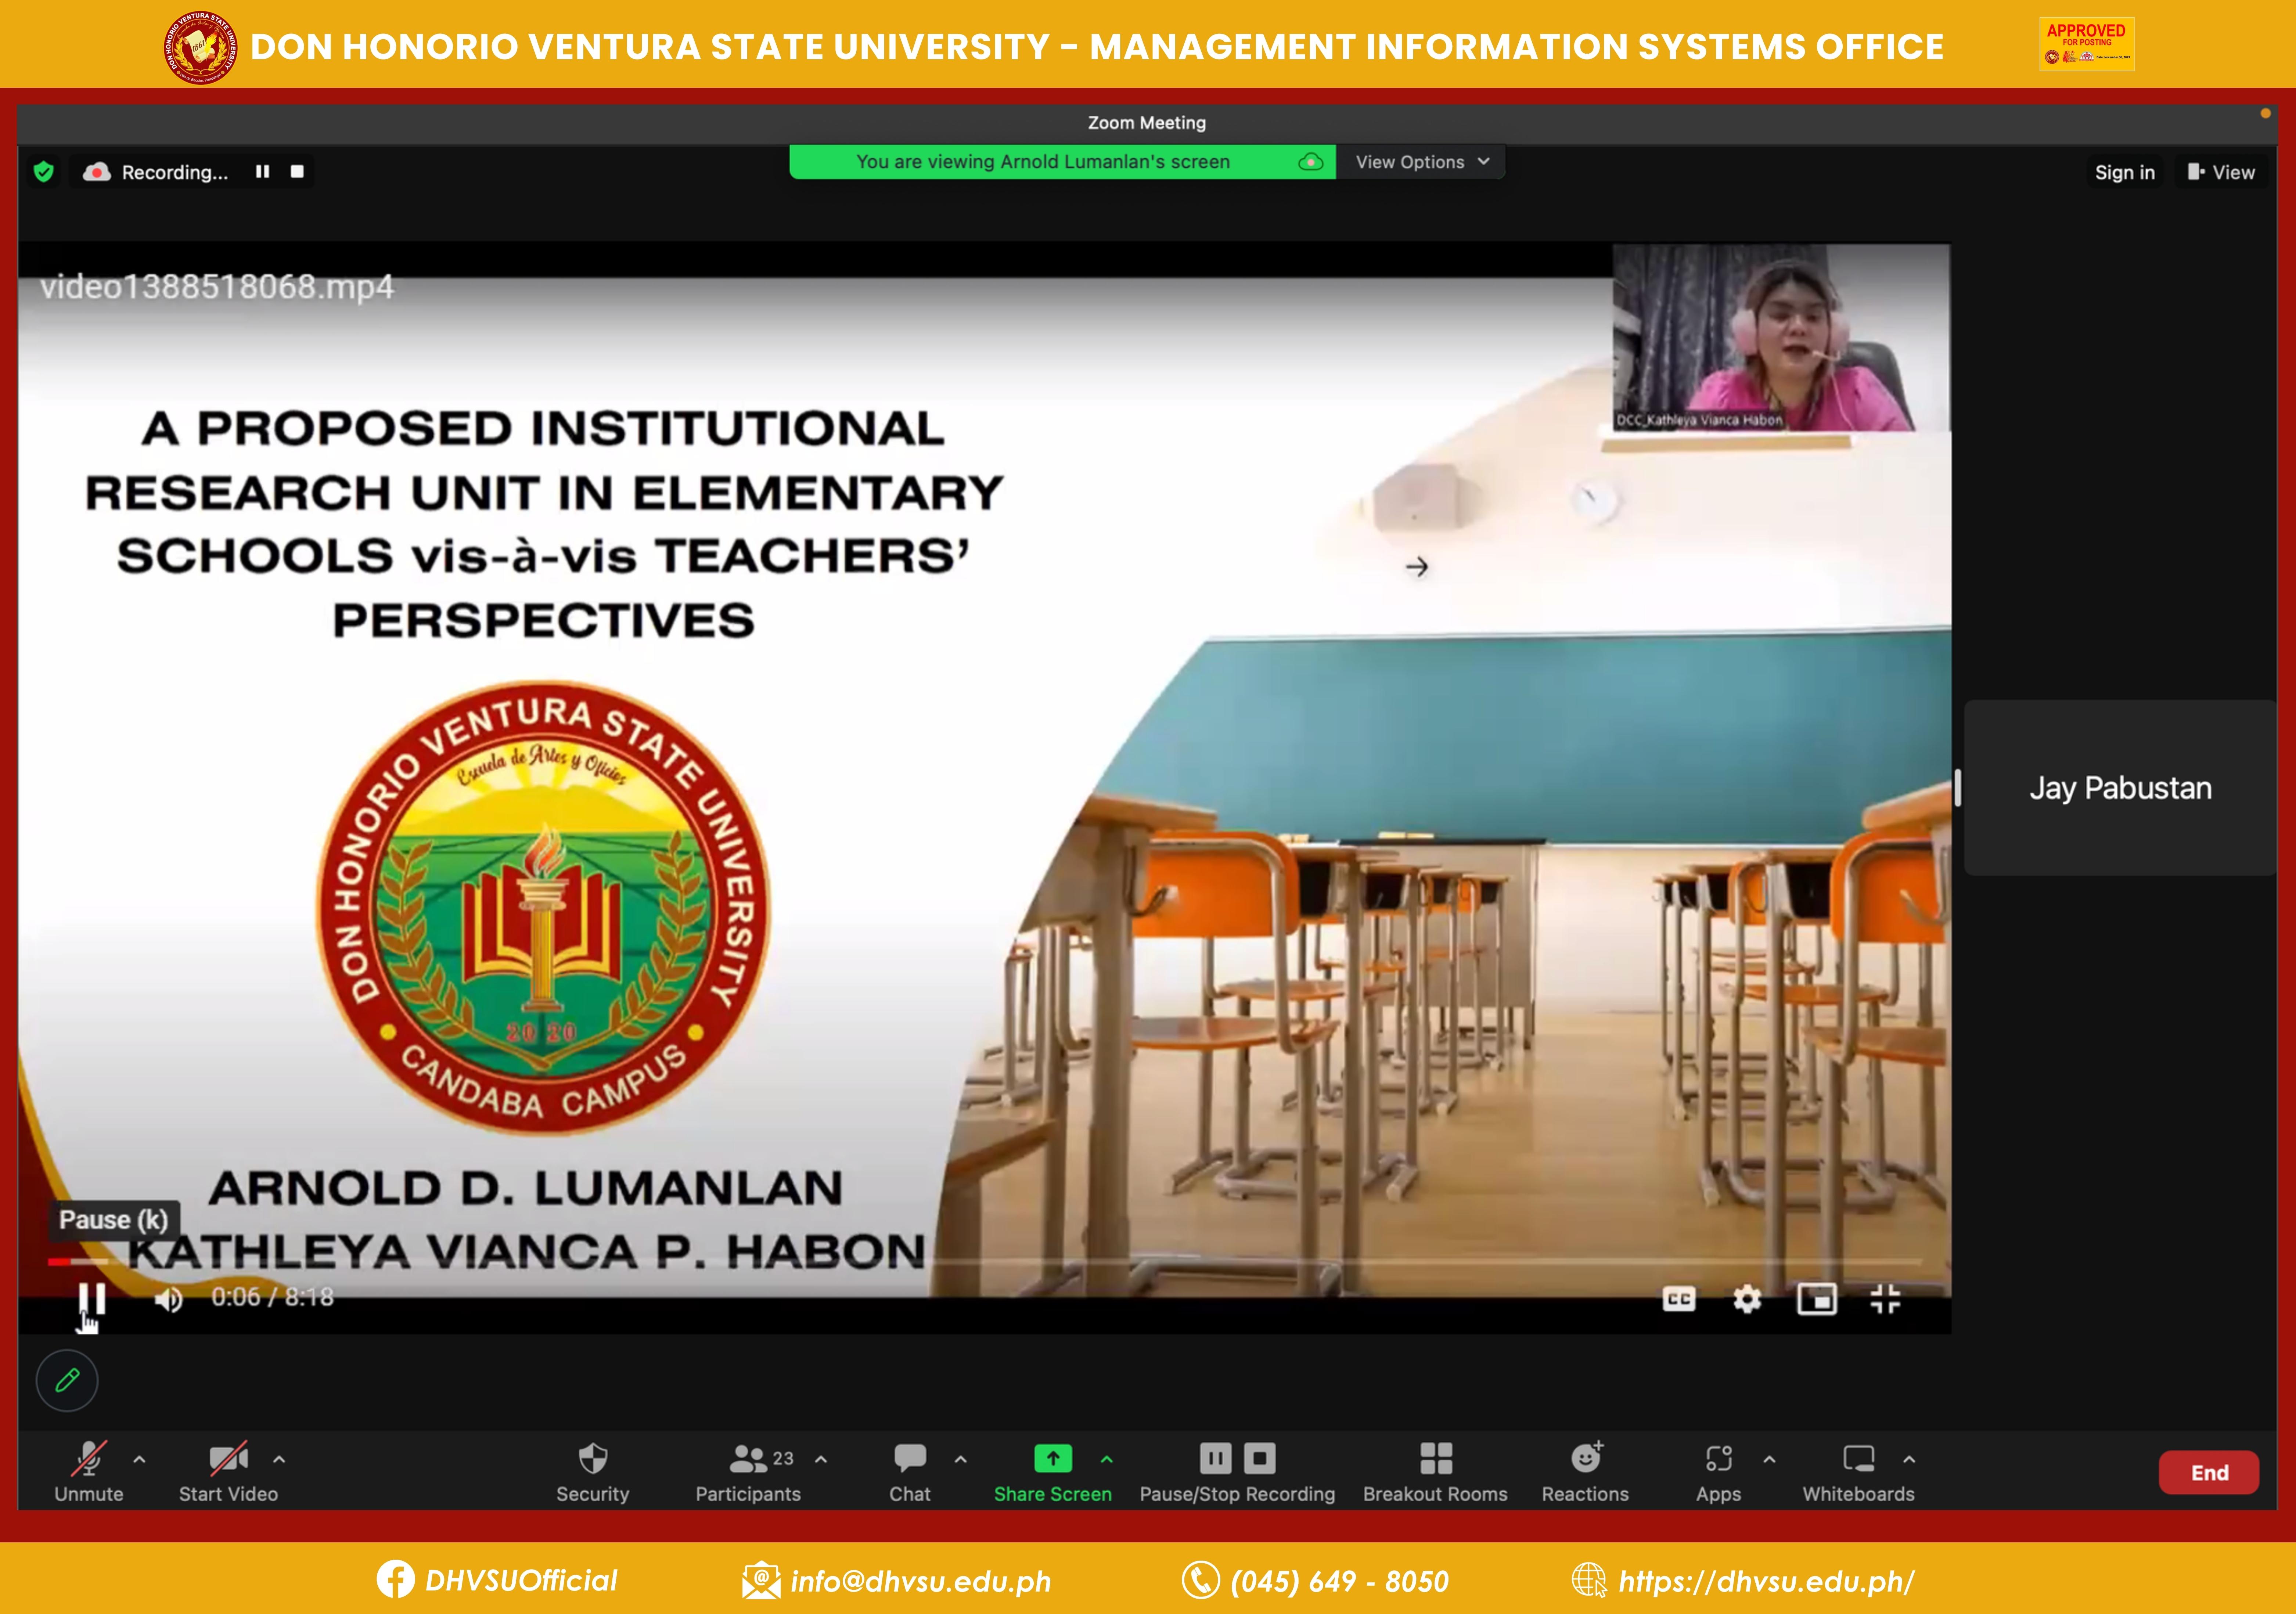Viewport: 2296px width, 1614px height.
Task: Click the green encryption shield icon
Action: pyautogui.click(x=43, y=172)
